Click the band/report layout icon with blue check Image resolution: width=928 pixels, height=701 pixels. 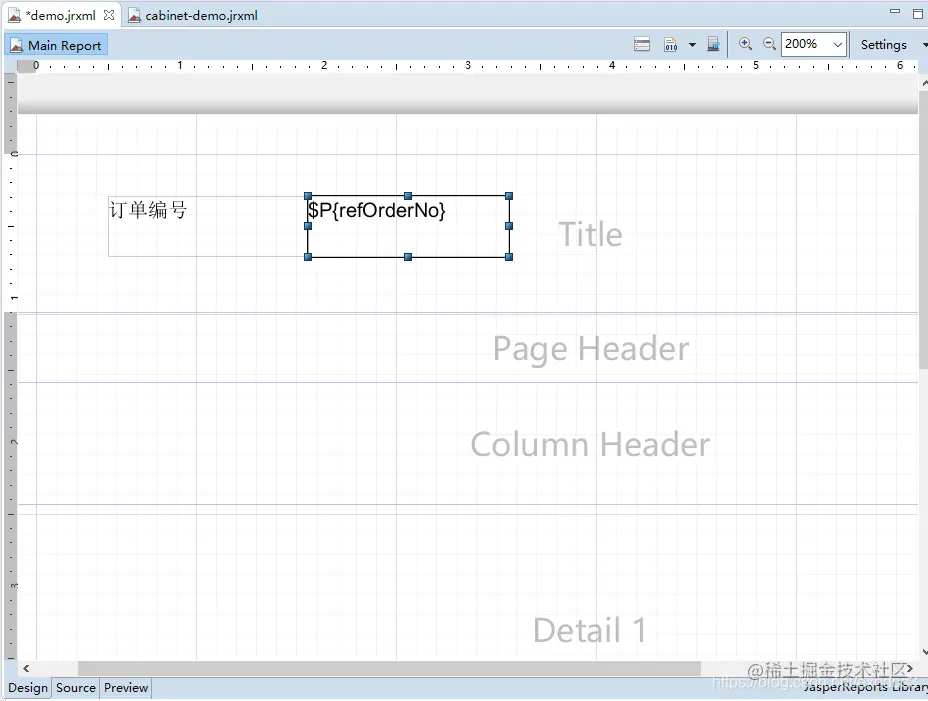[713, 44]
